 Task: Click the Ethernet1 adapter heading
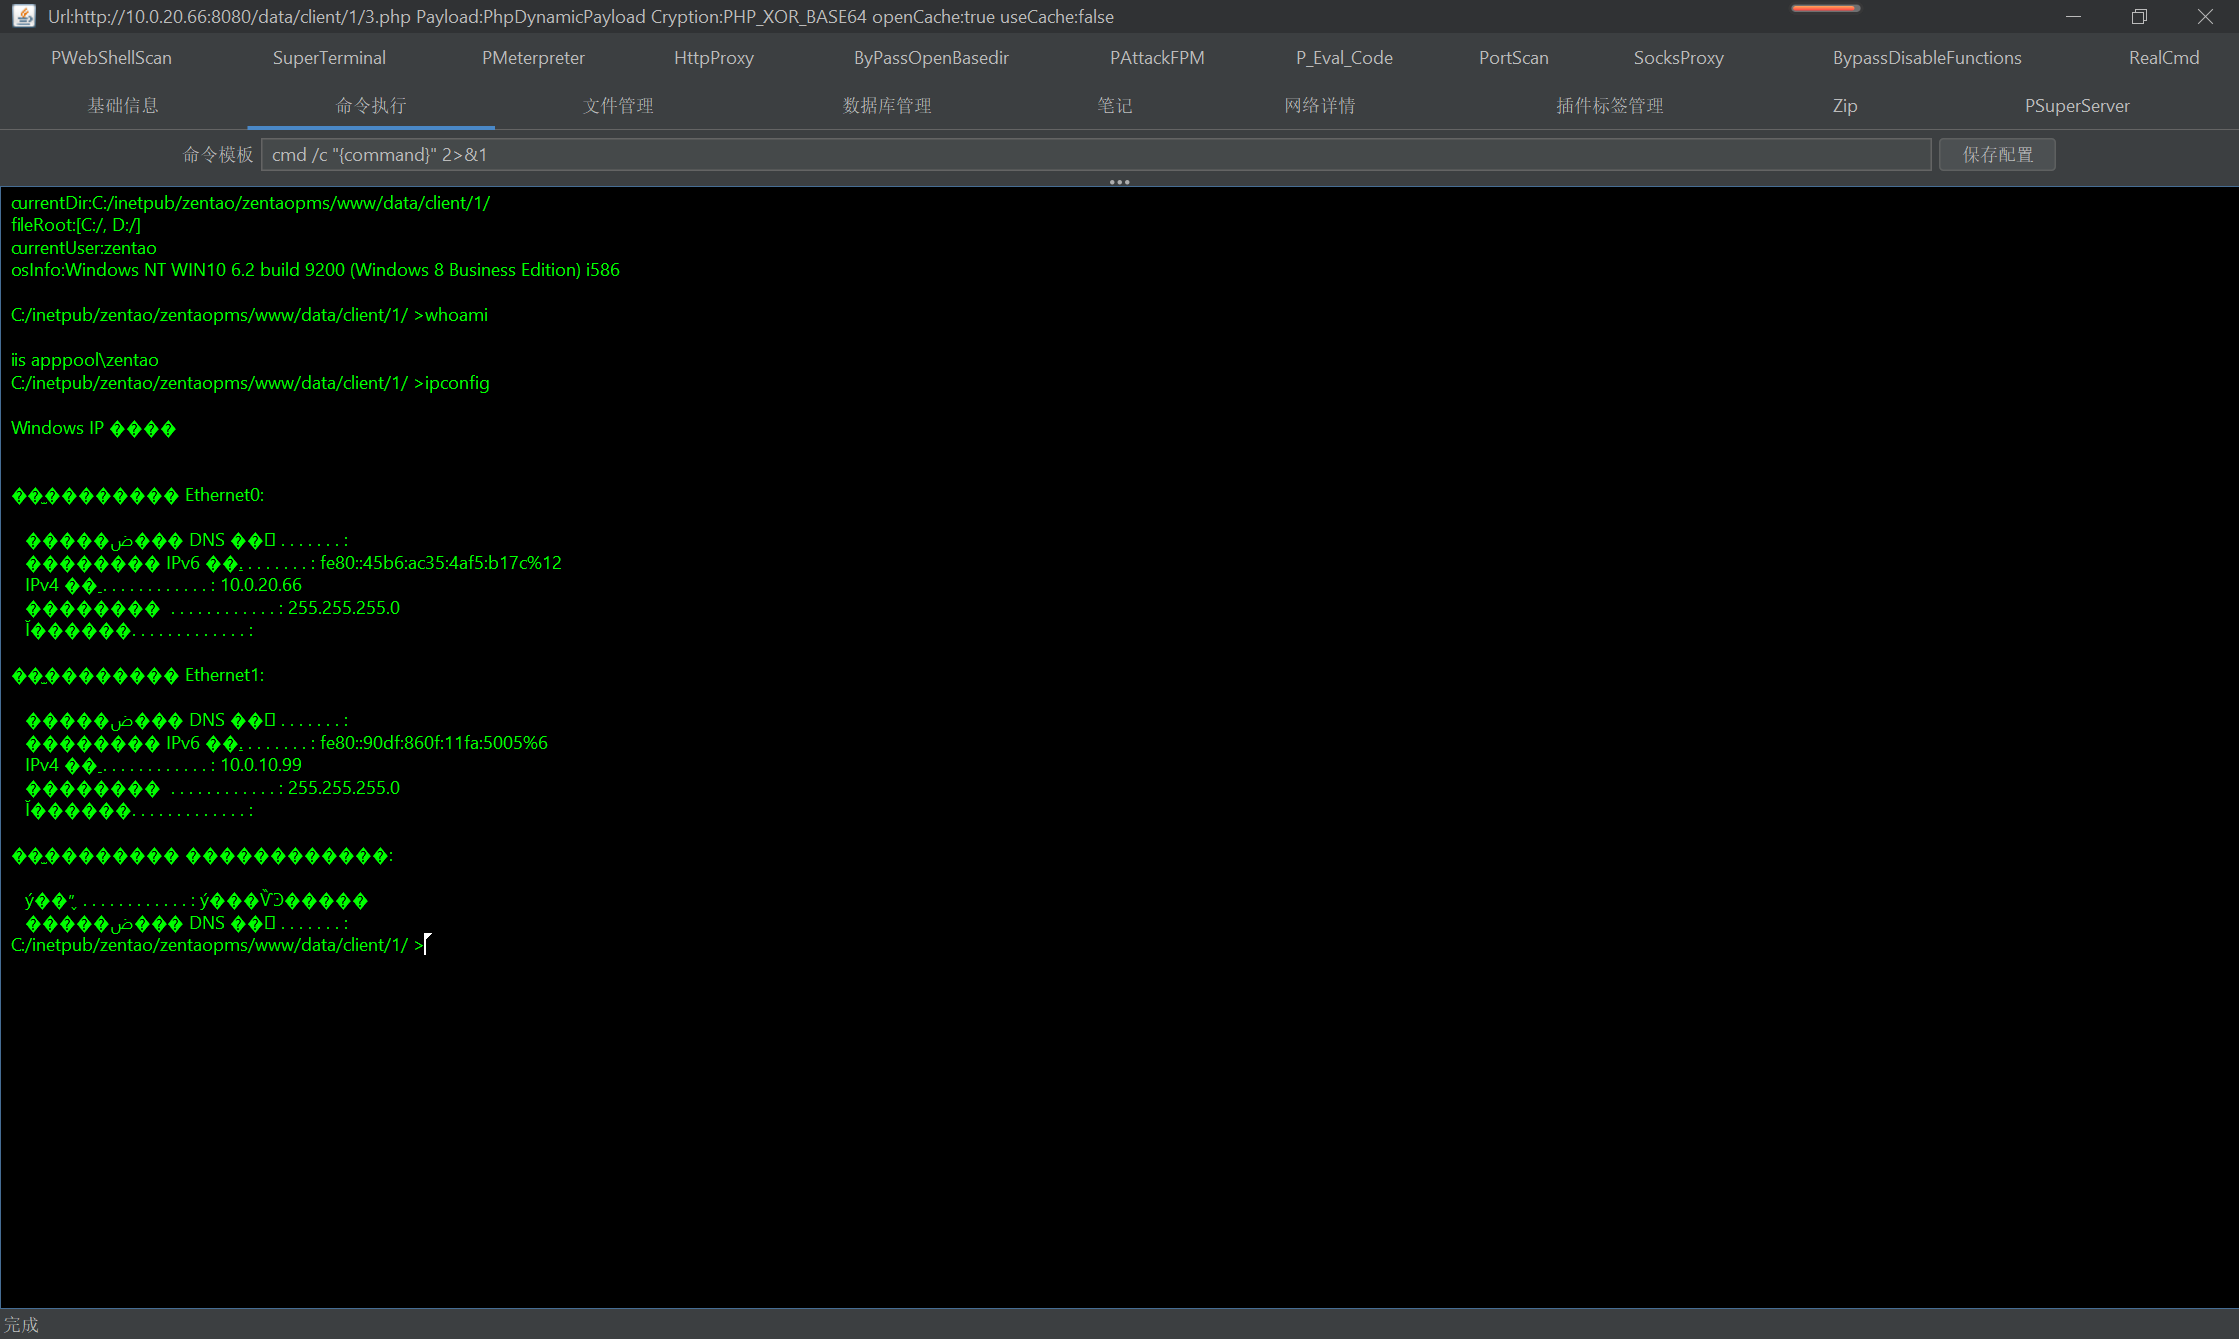138,675
